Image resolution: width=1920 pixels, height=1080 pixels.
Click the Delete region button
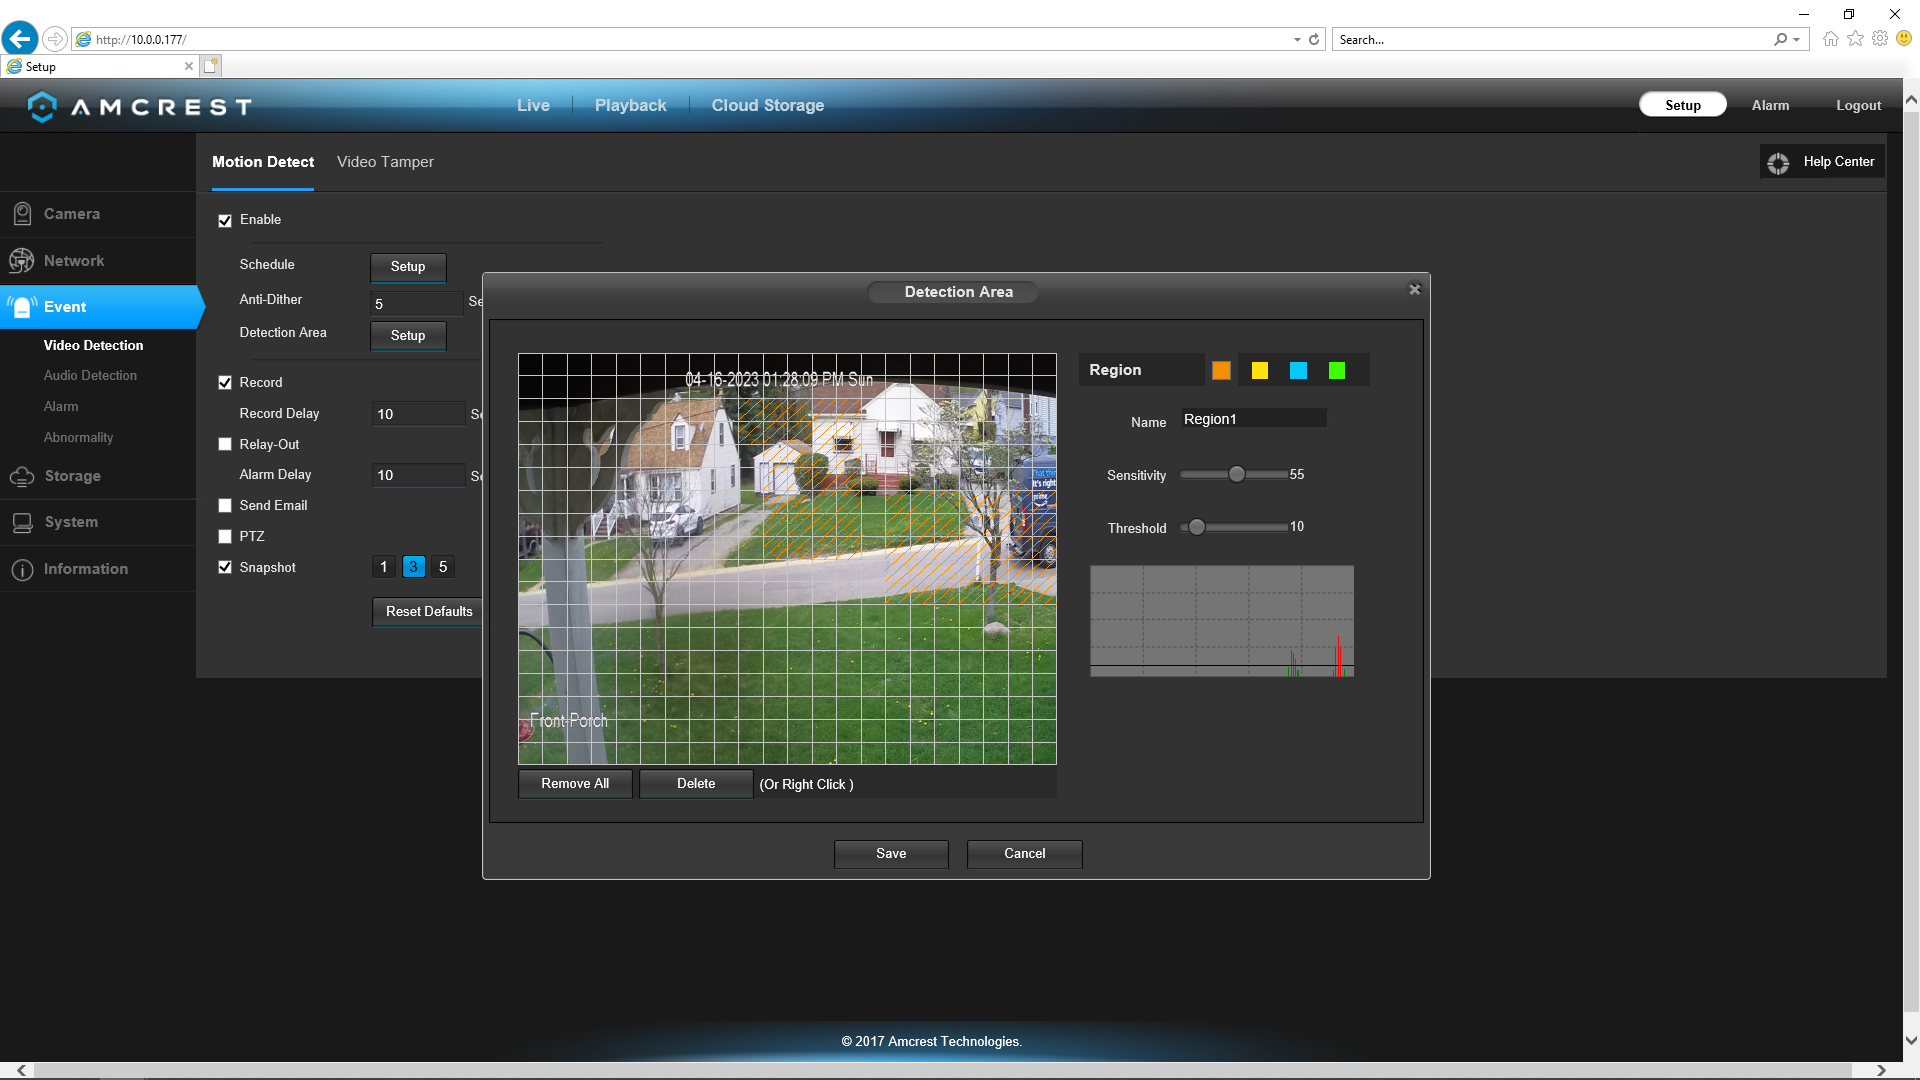[696, 784]
